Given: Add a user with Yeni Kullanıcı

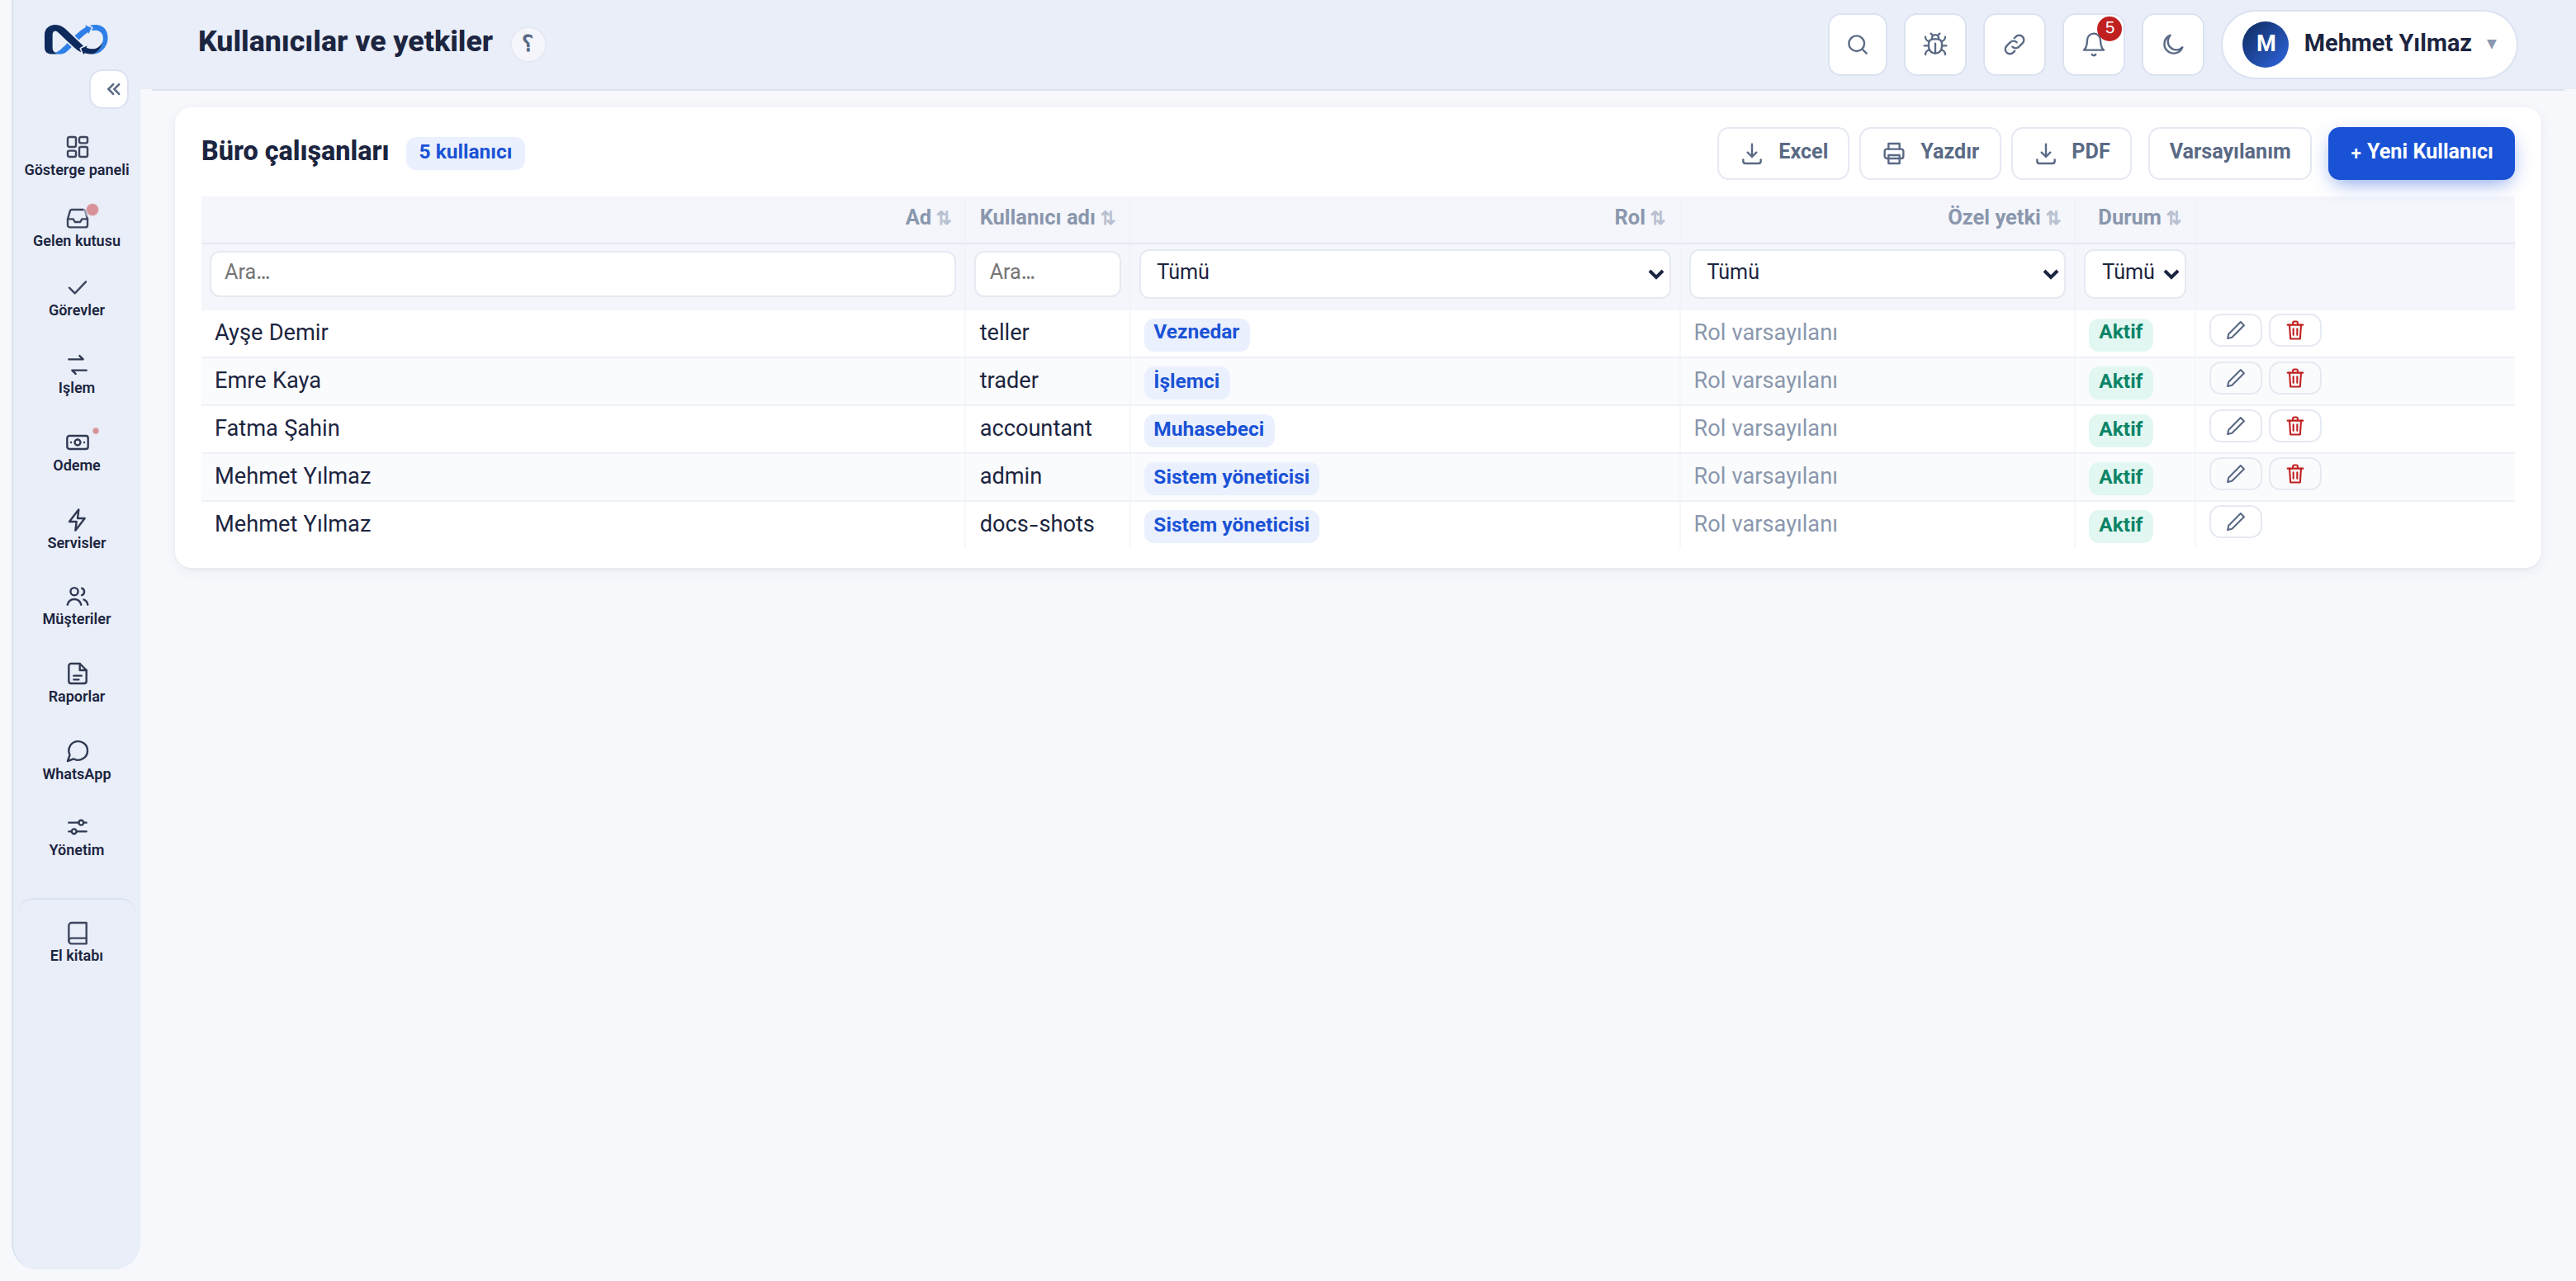Looking at the screenshot, I should 2421,153.
